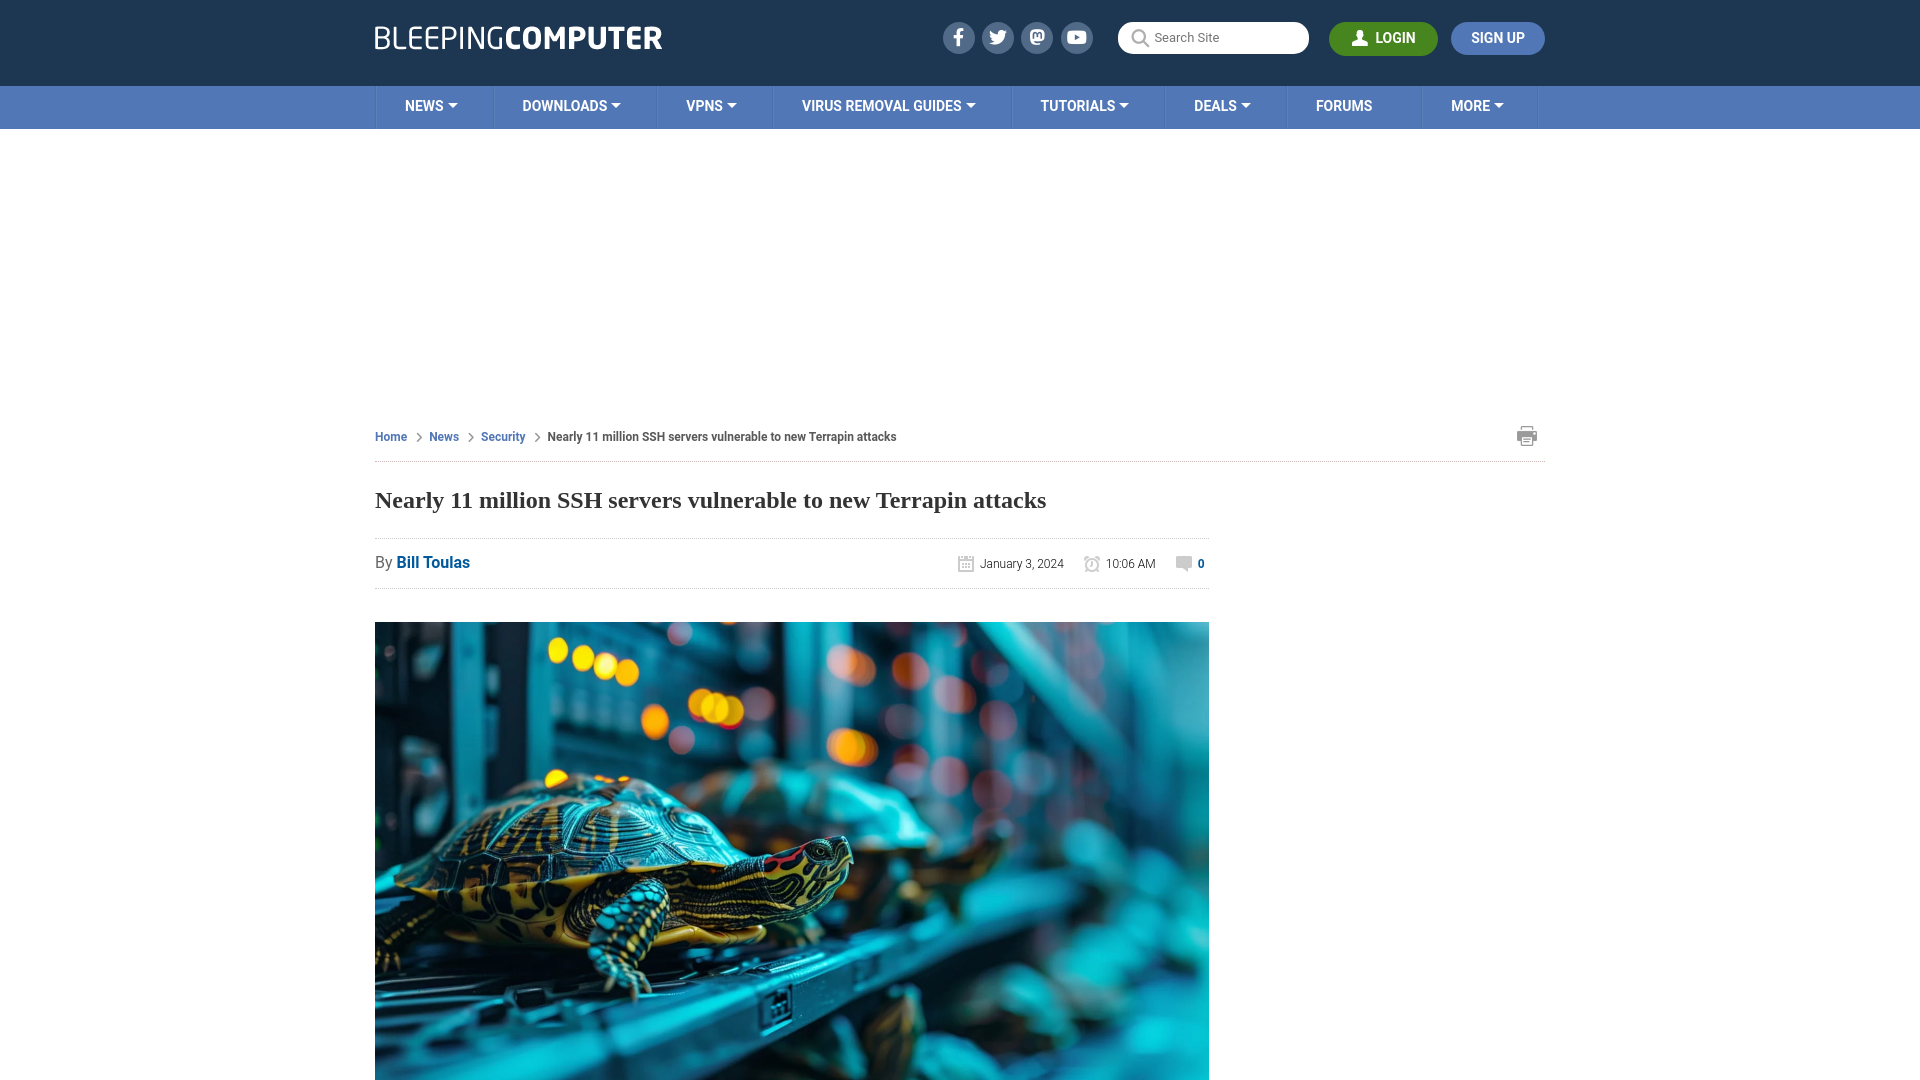The height and width of the screenshot is (1080, 1920).
Task: Click the LOGIN button
Action: tap(1383, 37)
